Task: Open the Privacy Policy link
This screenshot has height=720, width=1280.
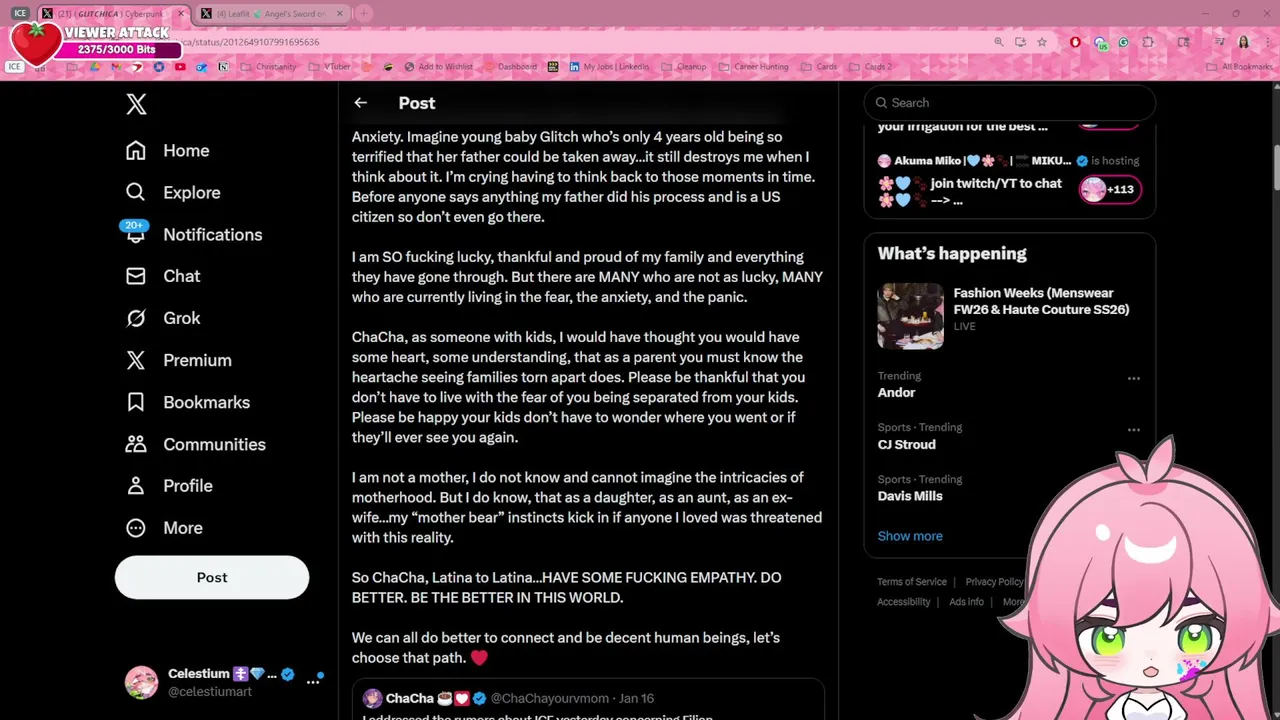Action: point(994,582)
